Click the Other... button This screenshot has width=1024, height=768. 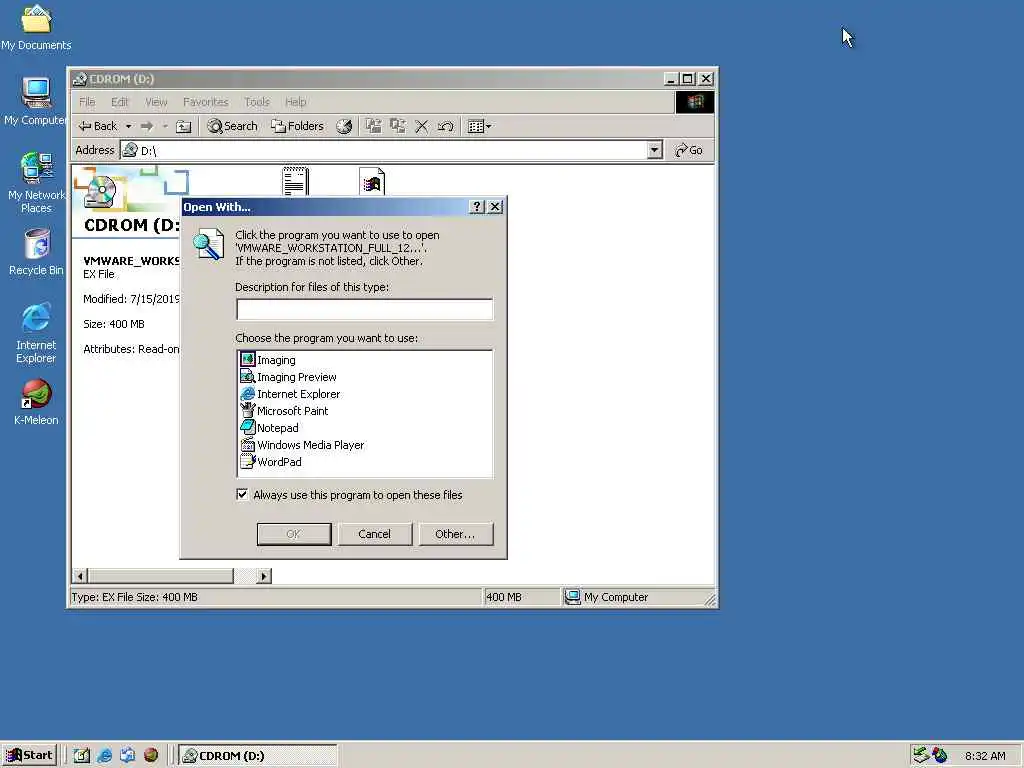pos(455,534)
